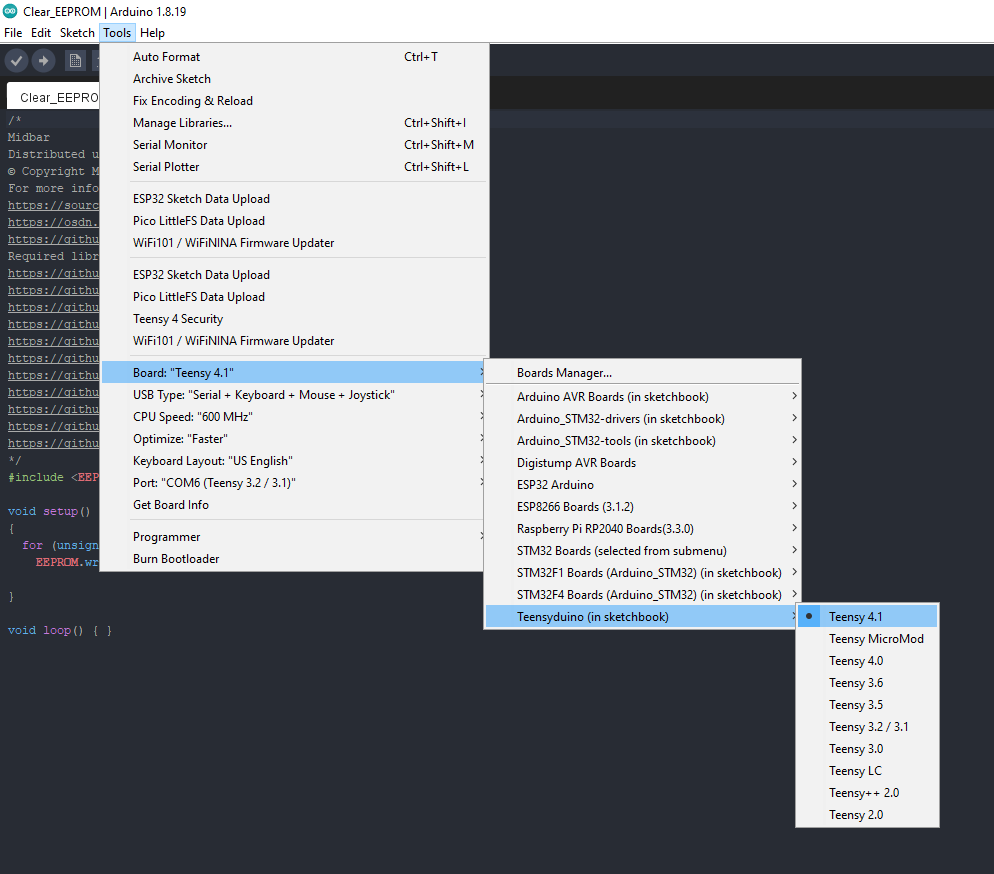Select the Clear_EEPROM sketch tab
Viewport: 994px width, 874px height.
(53, 97)
